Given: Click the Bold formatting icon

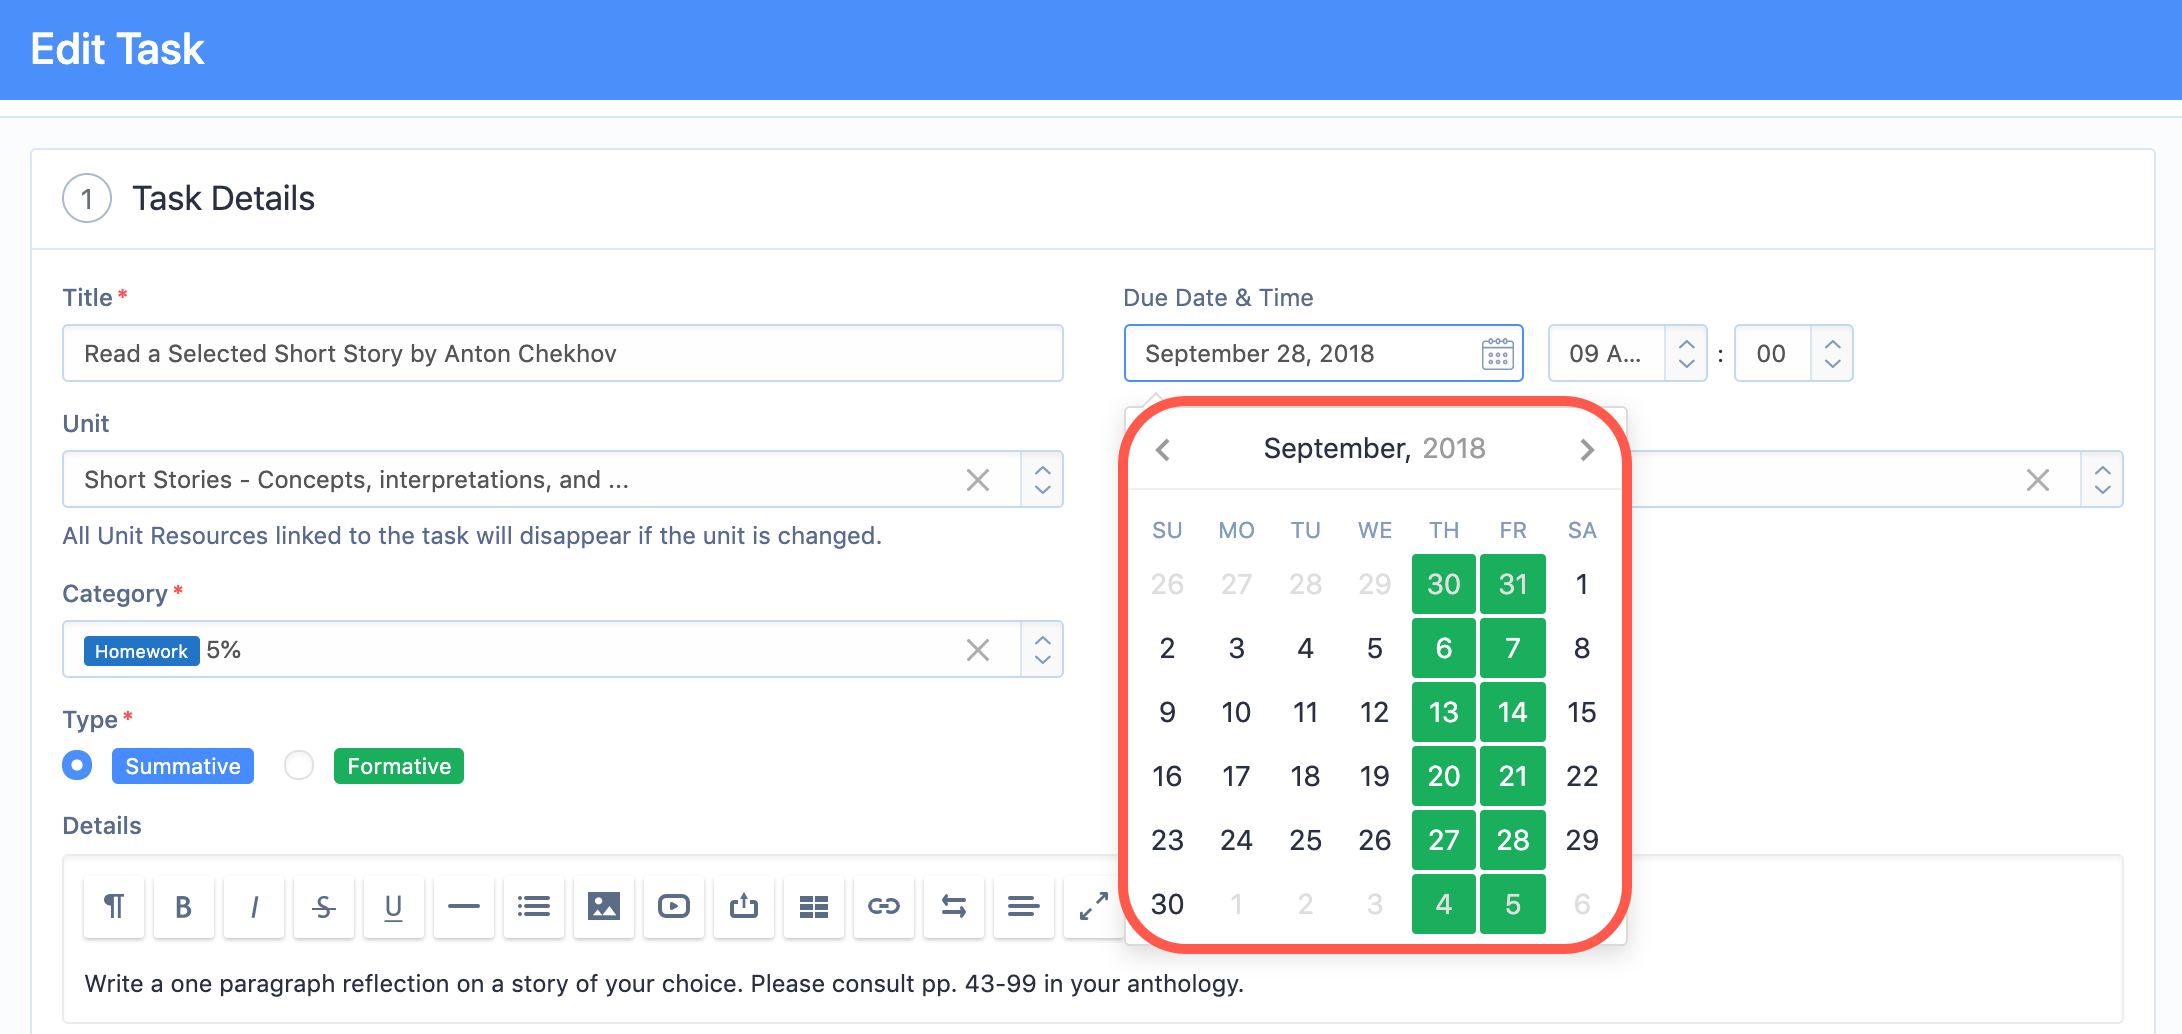Looking at the screenshot, I should (x=183, y=907).
